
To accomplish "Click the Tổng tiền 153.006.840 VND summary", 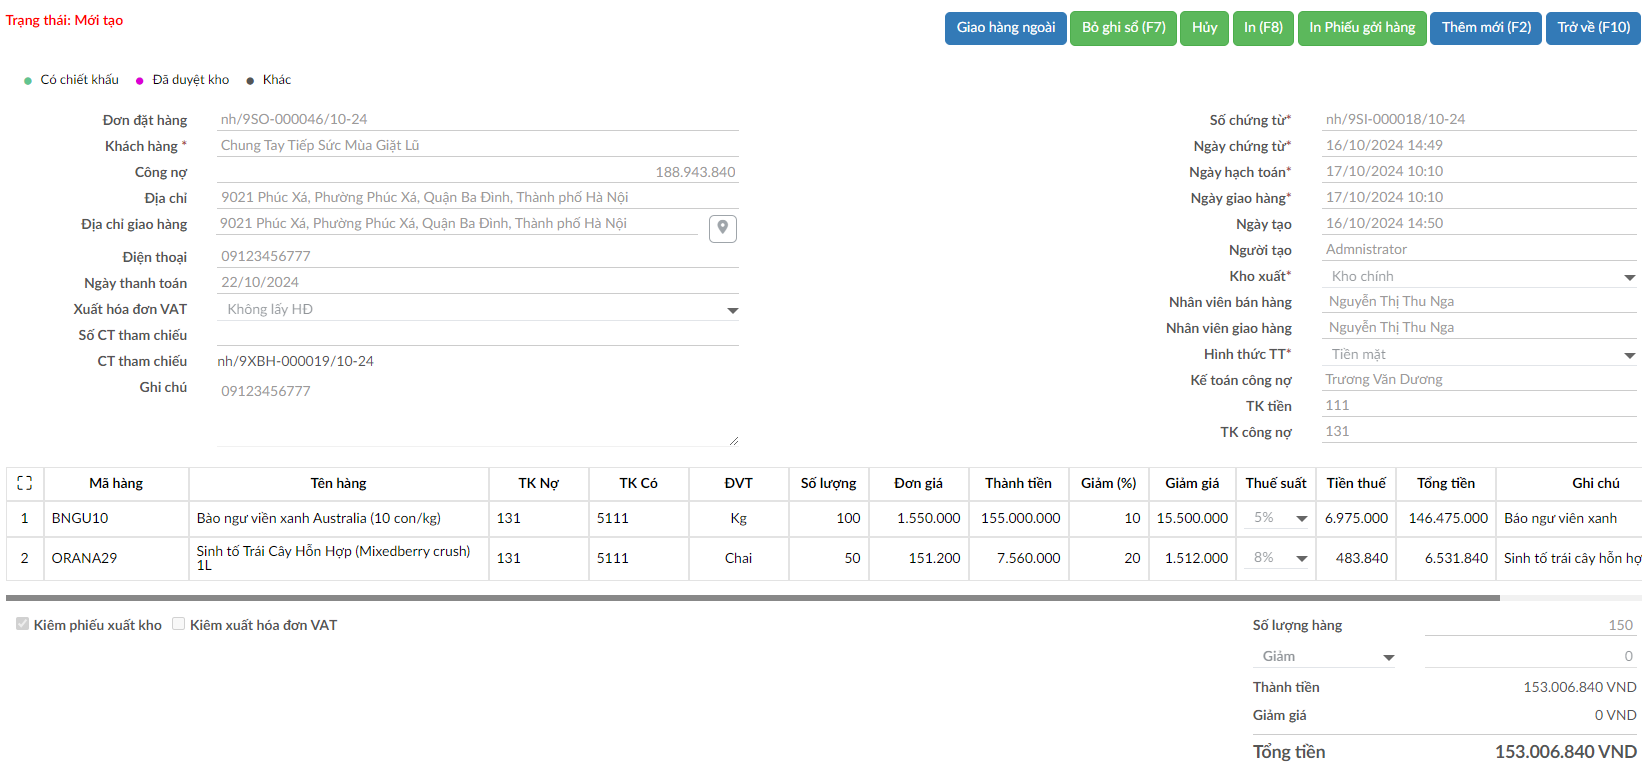I will [1445, 752].
